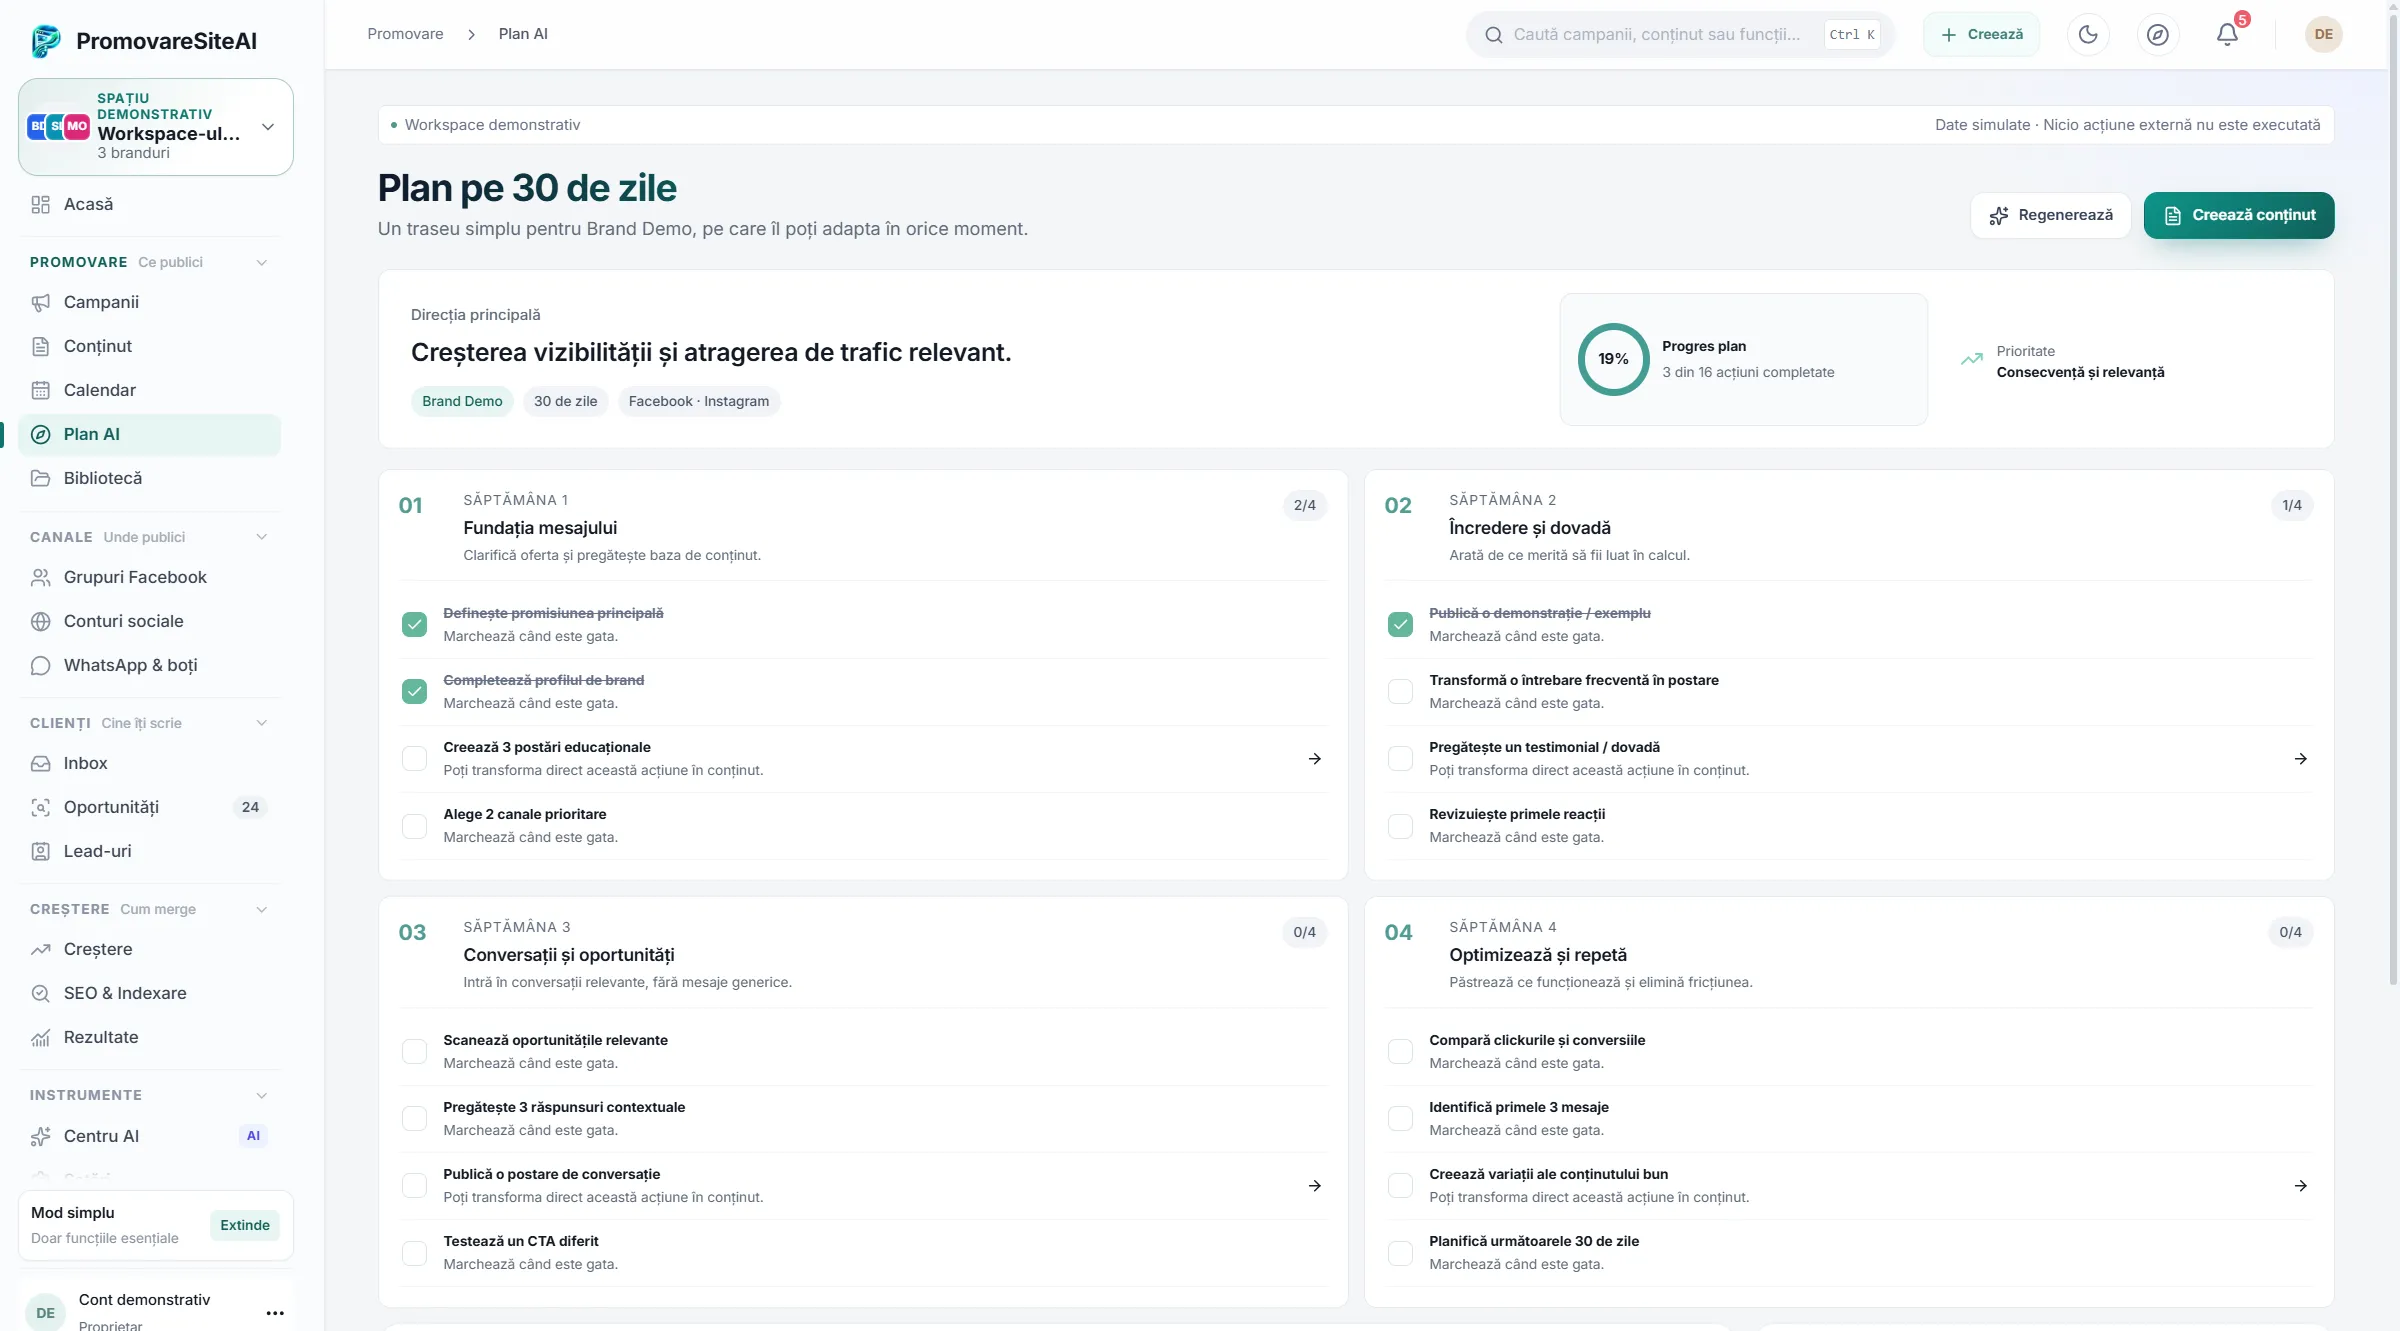2400x1331 pixels.
Task: Open workspace switcher dropdown chevron
Action: [267, 127]
